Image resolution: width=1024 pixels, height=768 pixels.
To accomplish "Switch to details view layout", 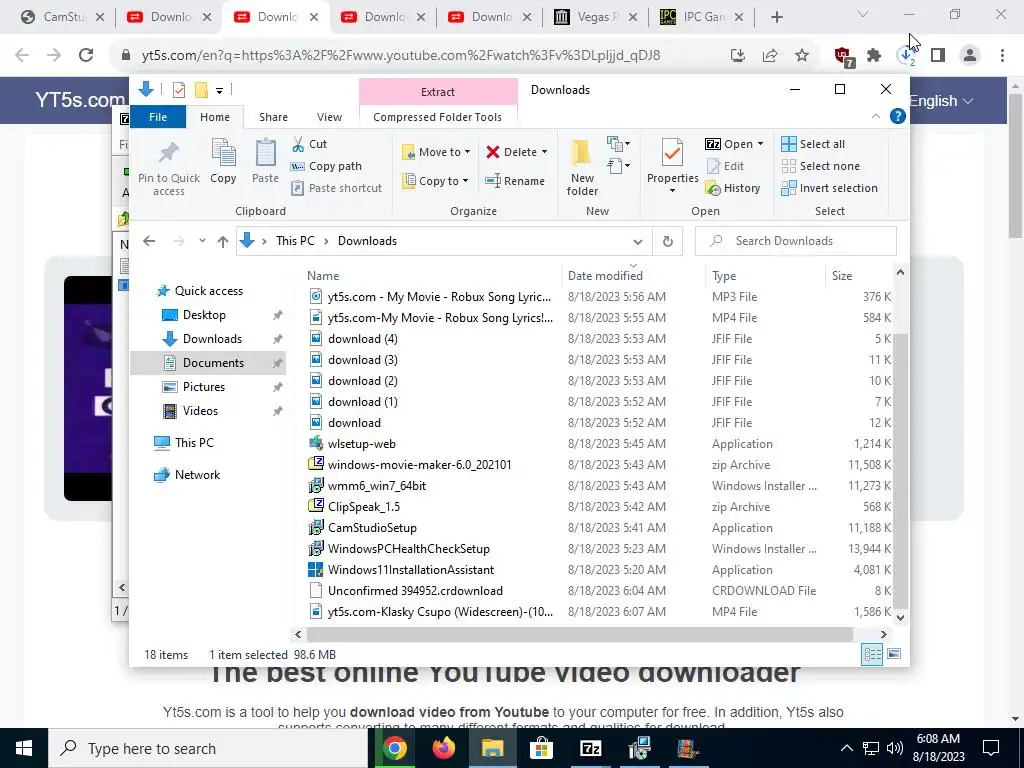I will tap(872, 654).
